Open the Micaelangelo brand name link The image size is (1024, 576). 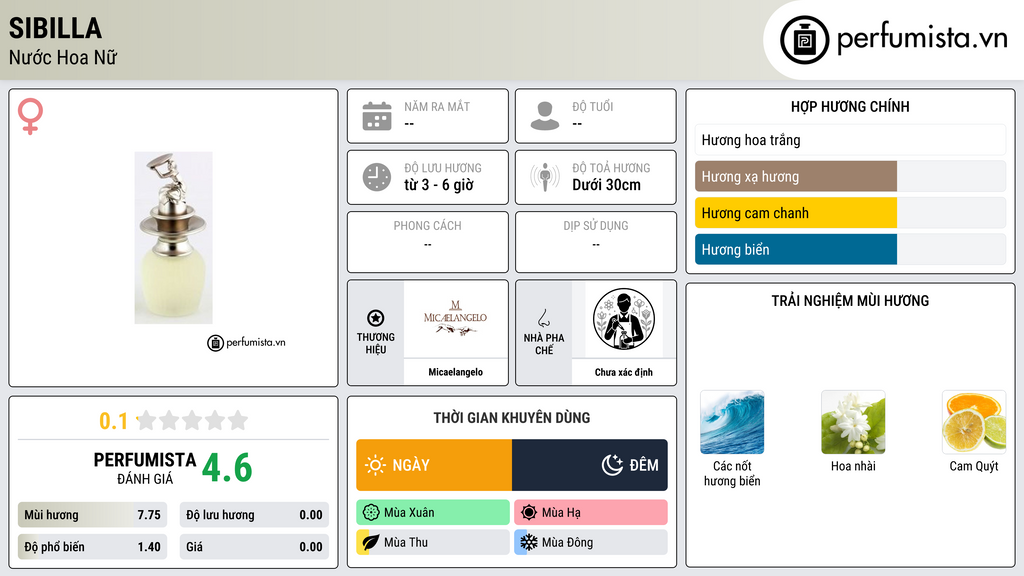coord(455,372)
